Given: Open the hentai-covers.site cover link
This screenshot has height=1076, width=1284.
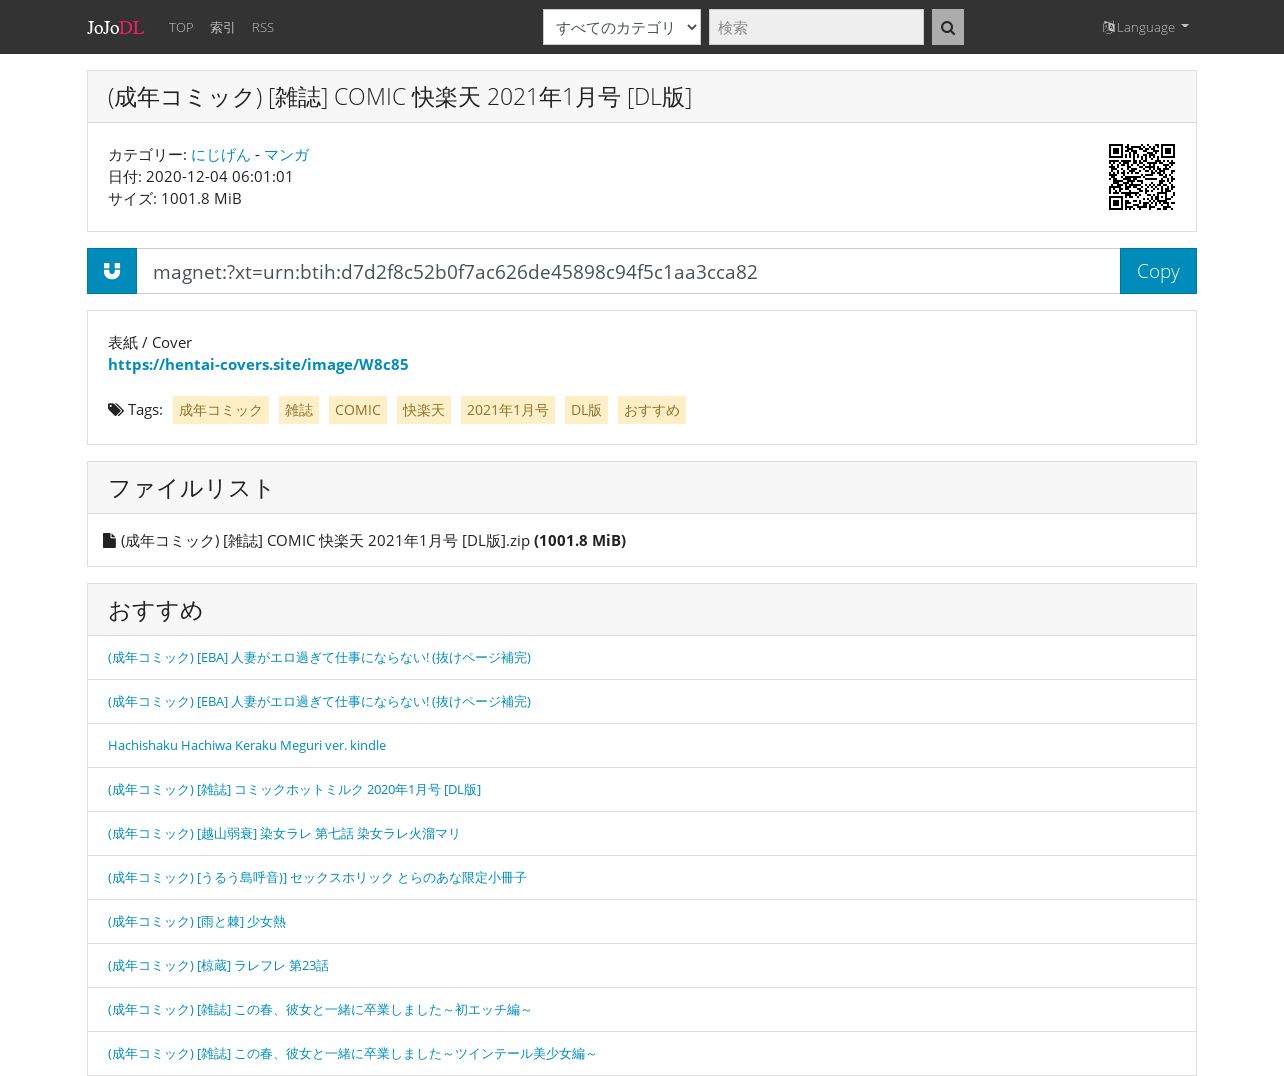Looking at the screenshot, I should tap(258, 364).
